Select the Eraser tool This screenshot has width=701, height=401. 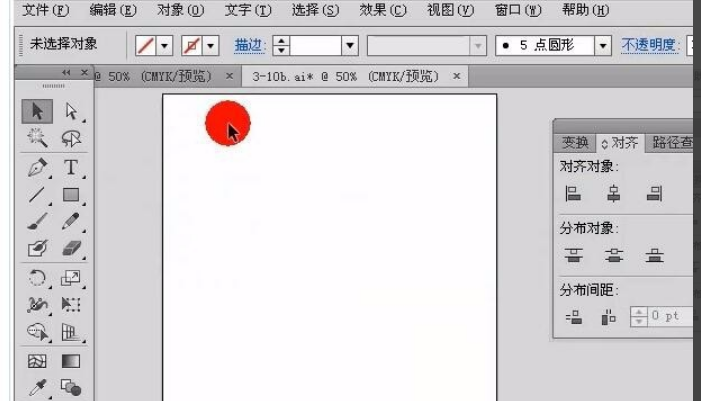click(71, 248)
